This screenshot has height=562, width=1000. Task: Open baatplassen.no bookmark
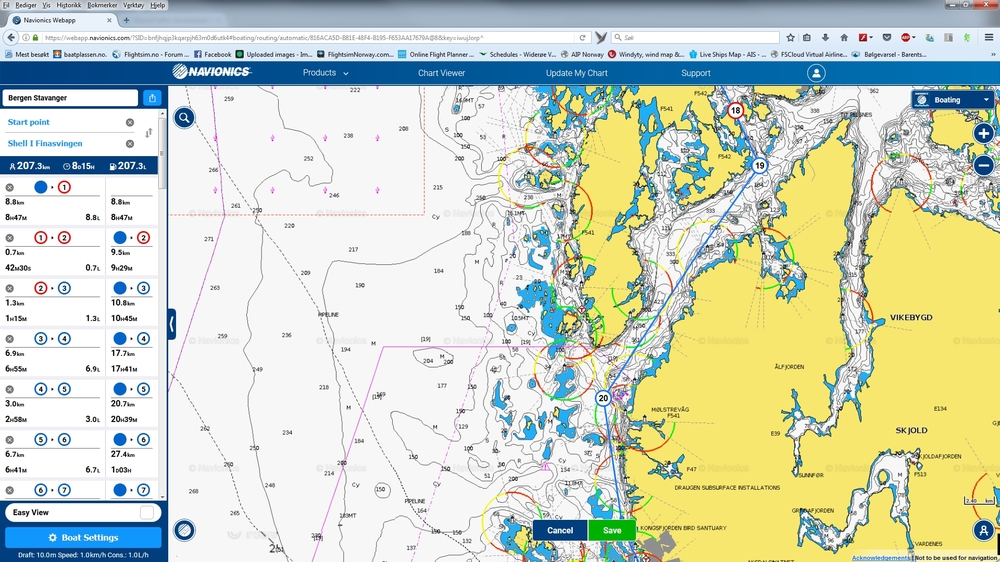tap(80, 55)
